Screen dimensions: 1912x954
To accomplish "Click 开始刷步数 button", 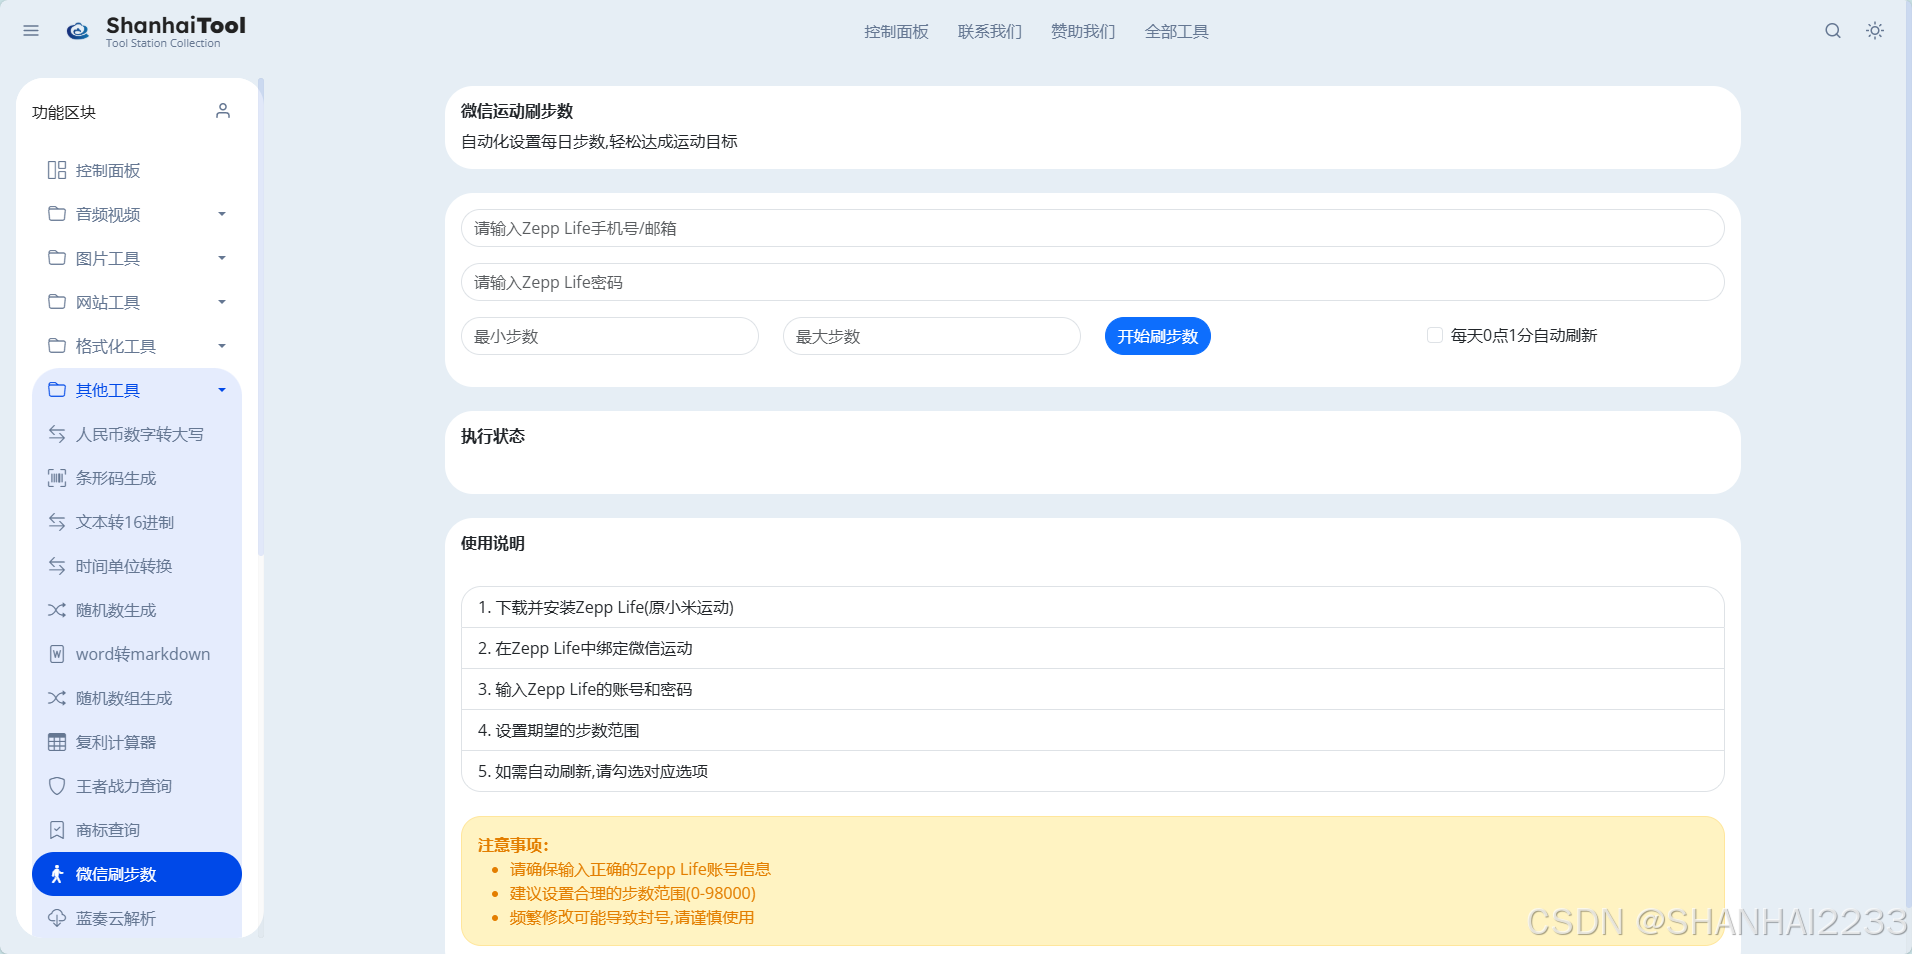I will point(1158,336).
